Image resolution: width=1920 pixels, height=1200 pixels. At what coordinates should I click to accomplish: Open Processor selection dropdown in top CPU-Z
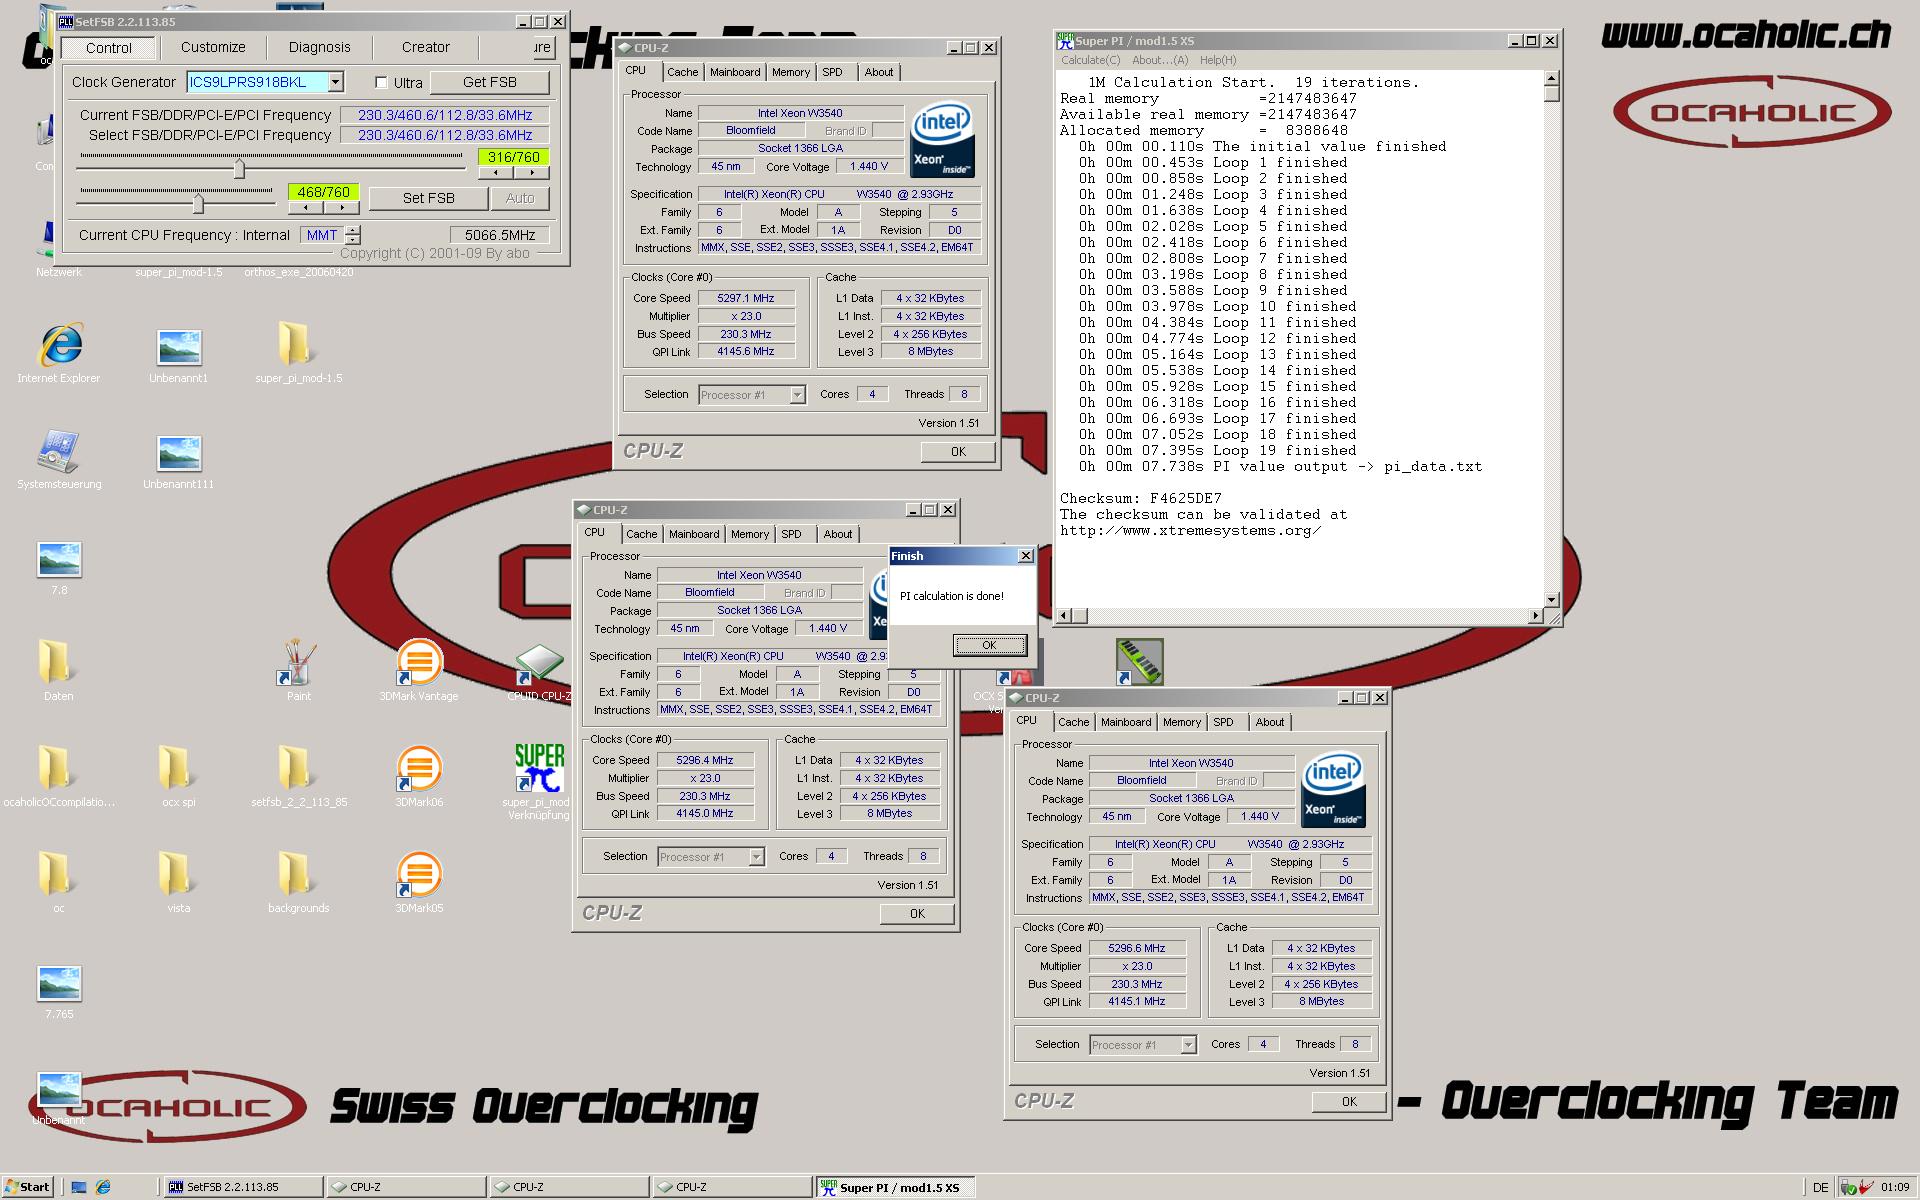click(797, 395)
